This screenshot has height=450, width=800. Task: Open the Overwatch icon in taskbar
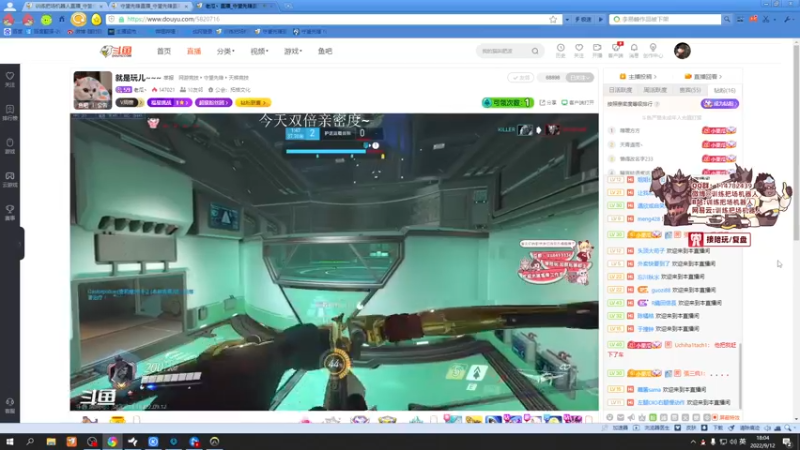(x=214, y=442)
